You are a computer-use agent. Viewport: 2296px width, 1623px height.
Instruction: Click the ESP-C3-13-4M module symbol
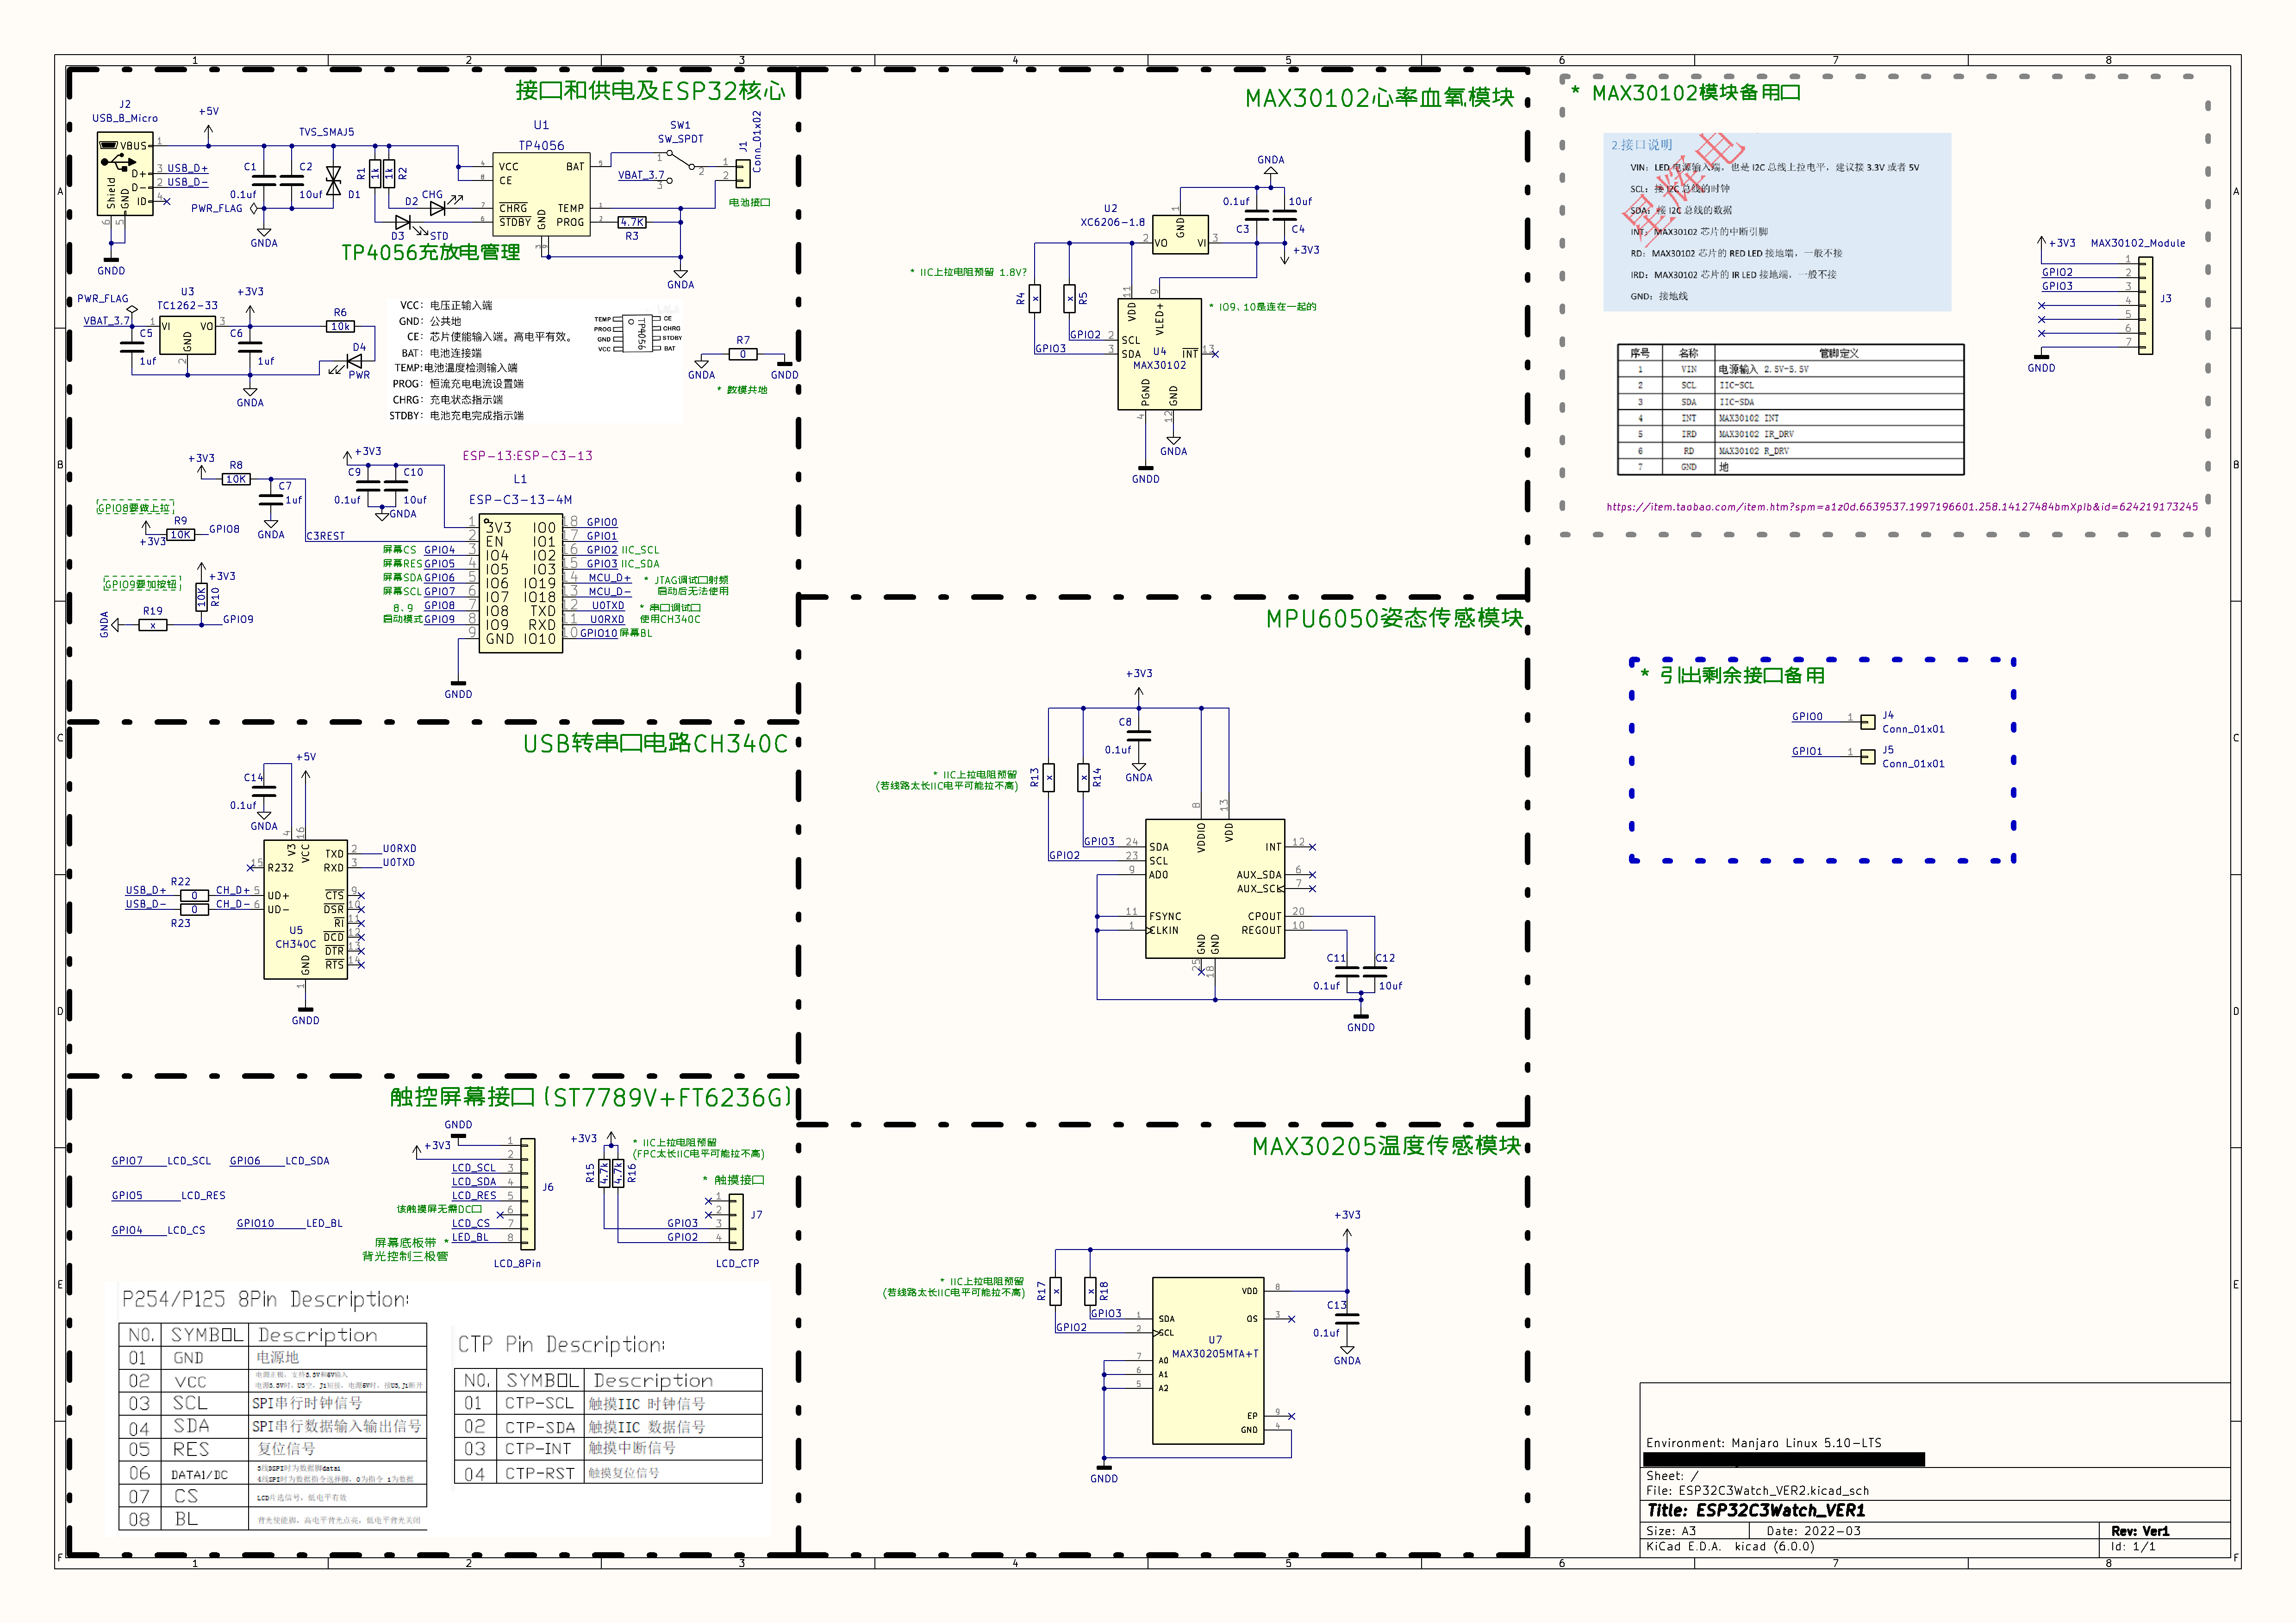point(521,583)
